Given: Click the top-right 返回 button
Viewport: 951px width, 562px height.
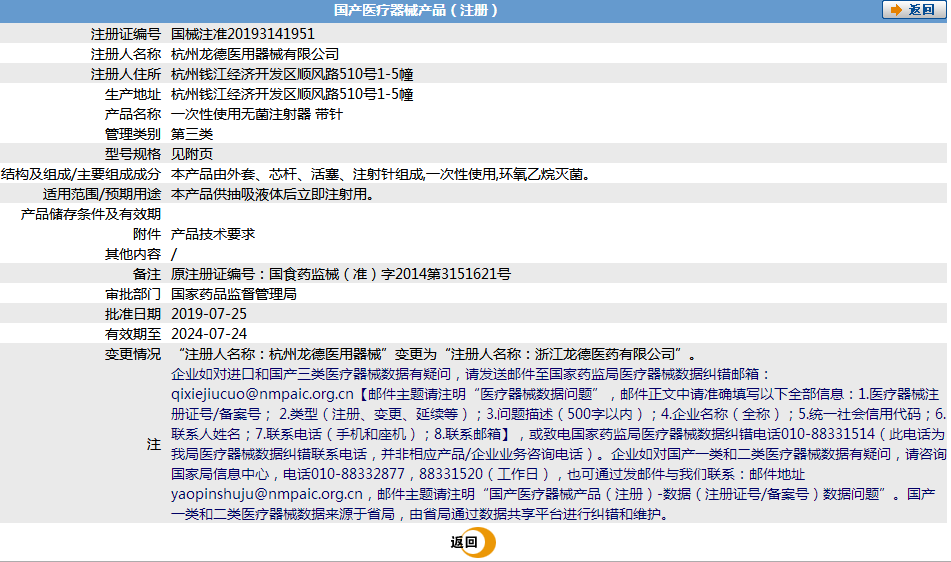Looking at the screenshot, I should [x=913, y=10].
